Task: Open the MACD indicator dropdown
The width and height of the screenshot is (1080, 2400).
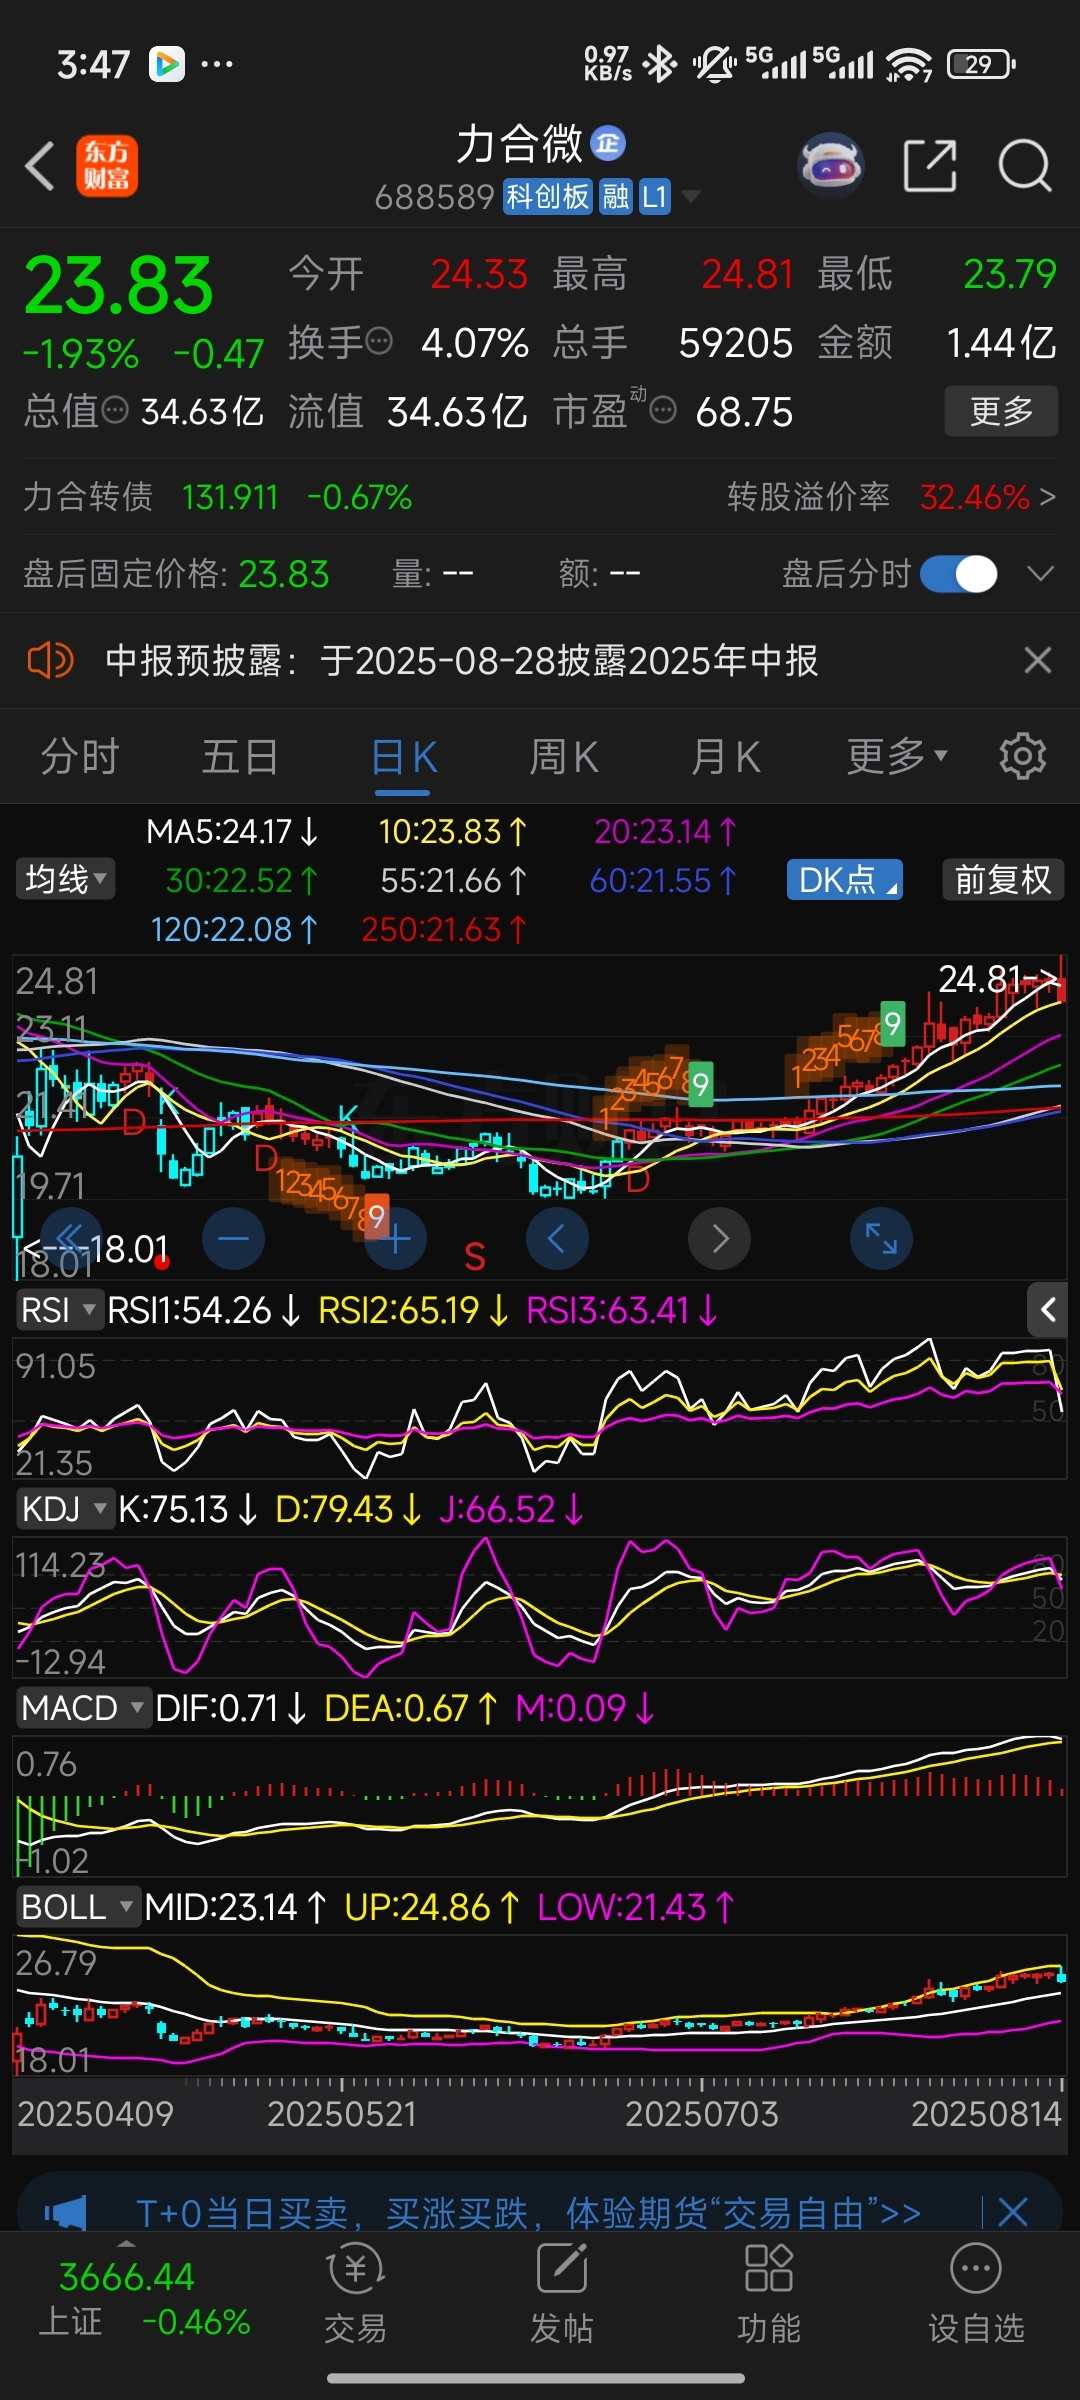Action: click(84, 1708)
